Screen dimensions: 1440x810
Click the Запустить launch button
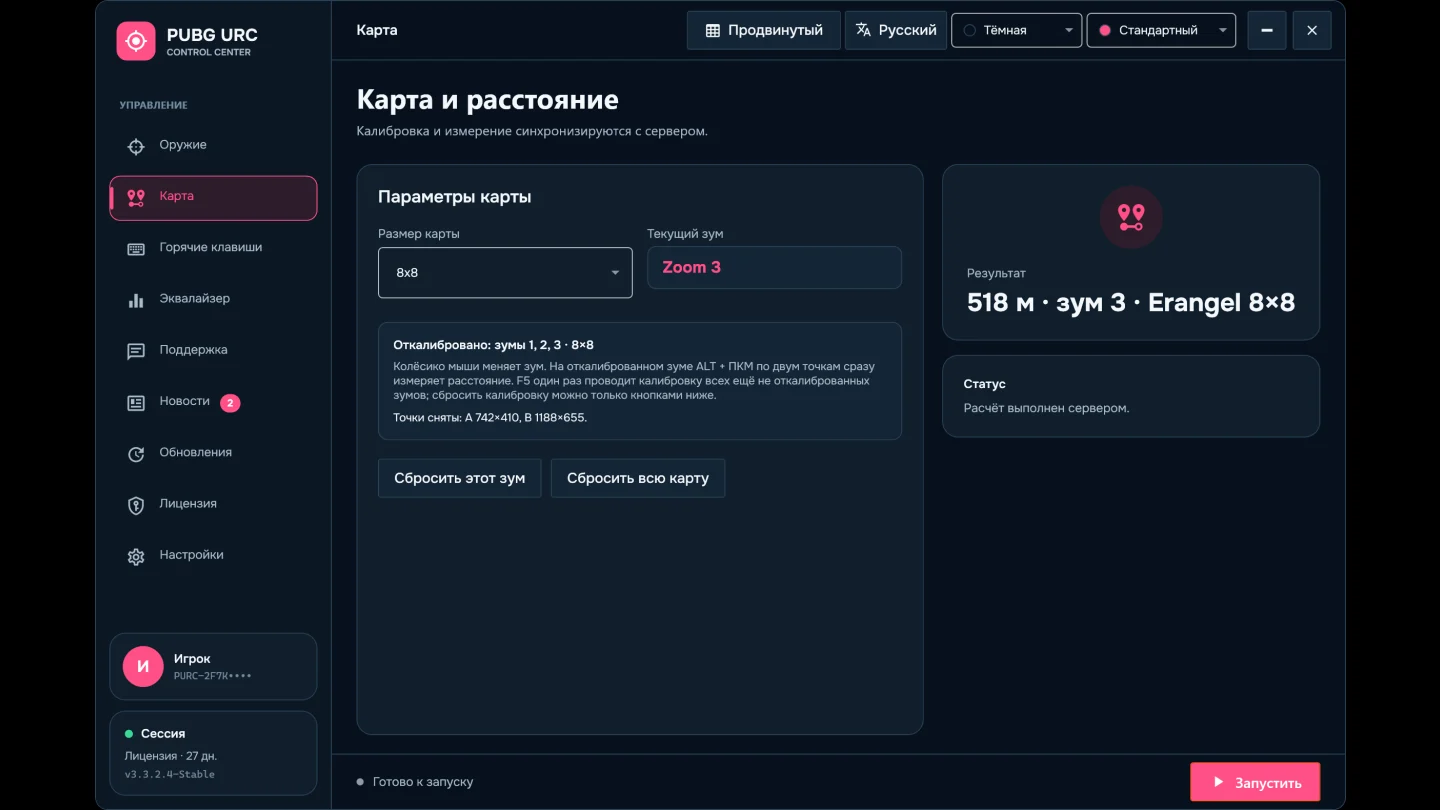click(1255, 782)
